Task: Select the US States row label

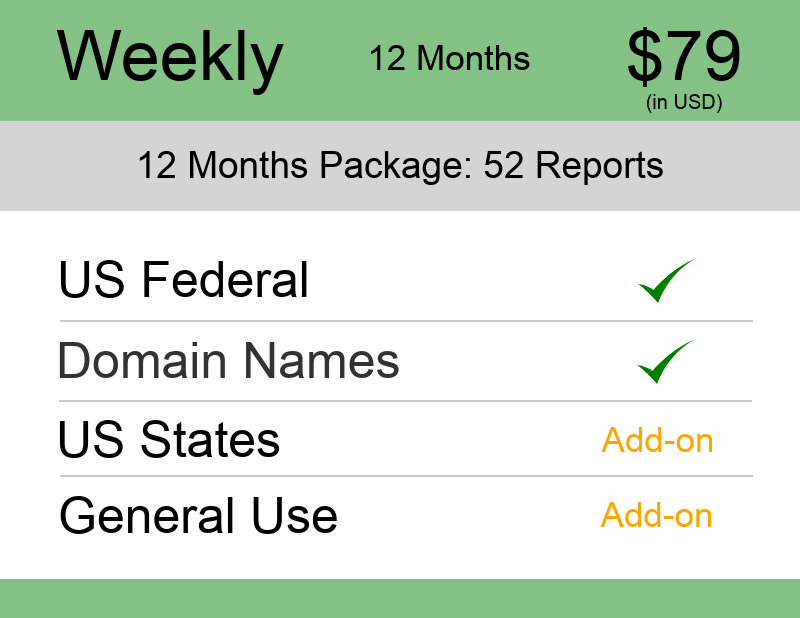Action: pos(168,440)
